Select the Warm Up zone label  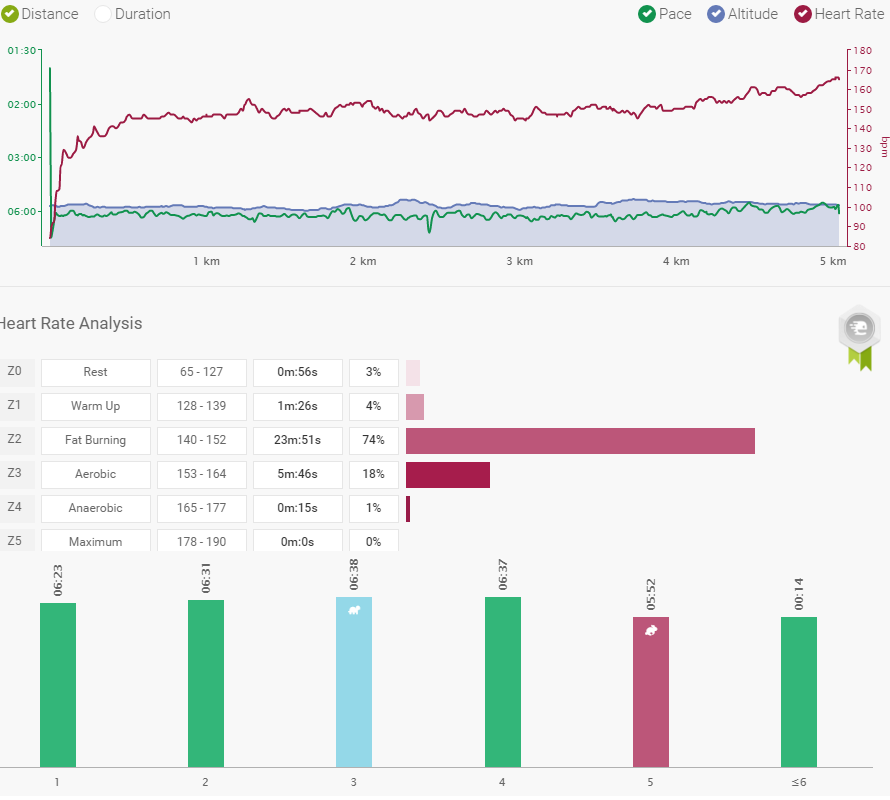96,406
